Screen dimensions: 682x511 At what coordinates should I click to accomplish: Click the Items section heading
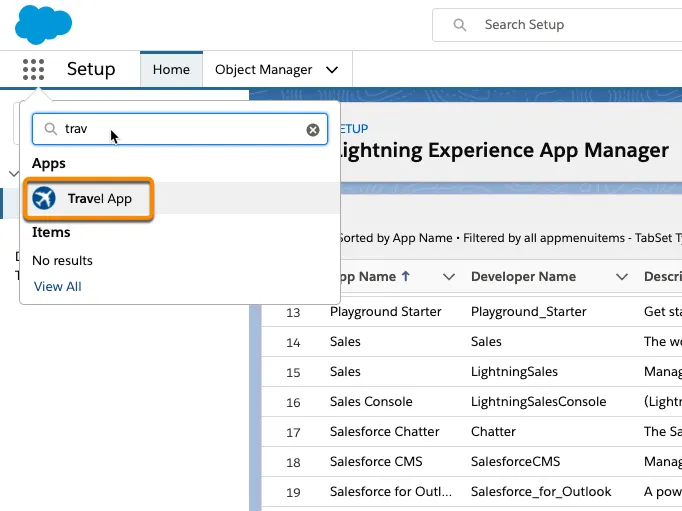point(51,232)
